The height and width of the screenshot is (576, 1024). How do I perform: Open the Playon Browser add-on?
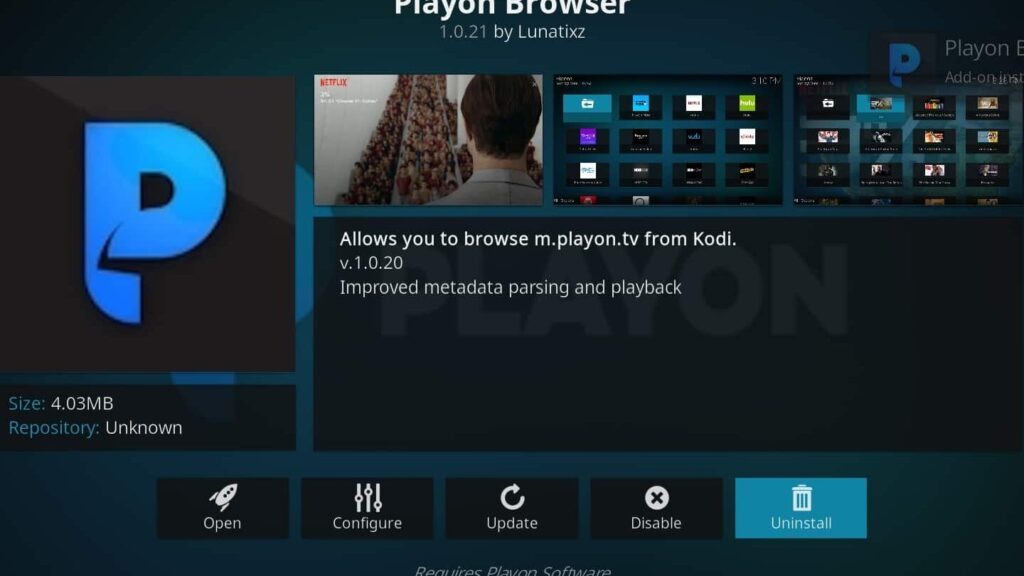click(x=222, y=508)
